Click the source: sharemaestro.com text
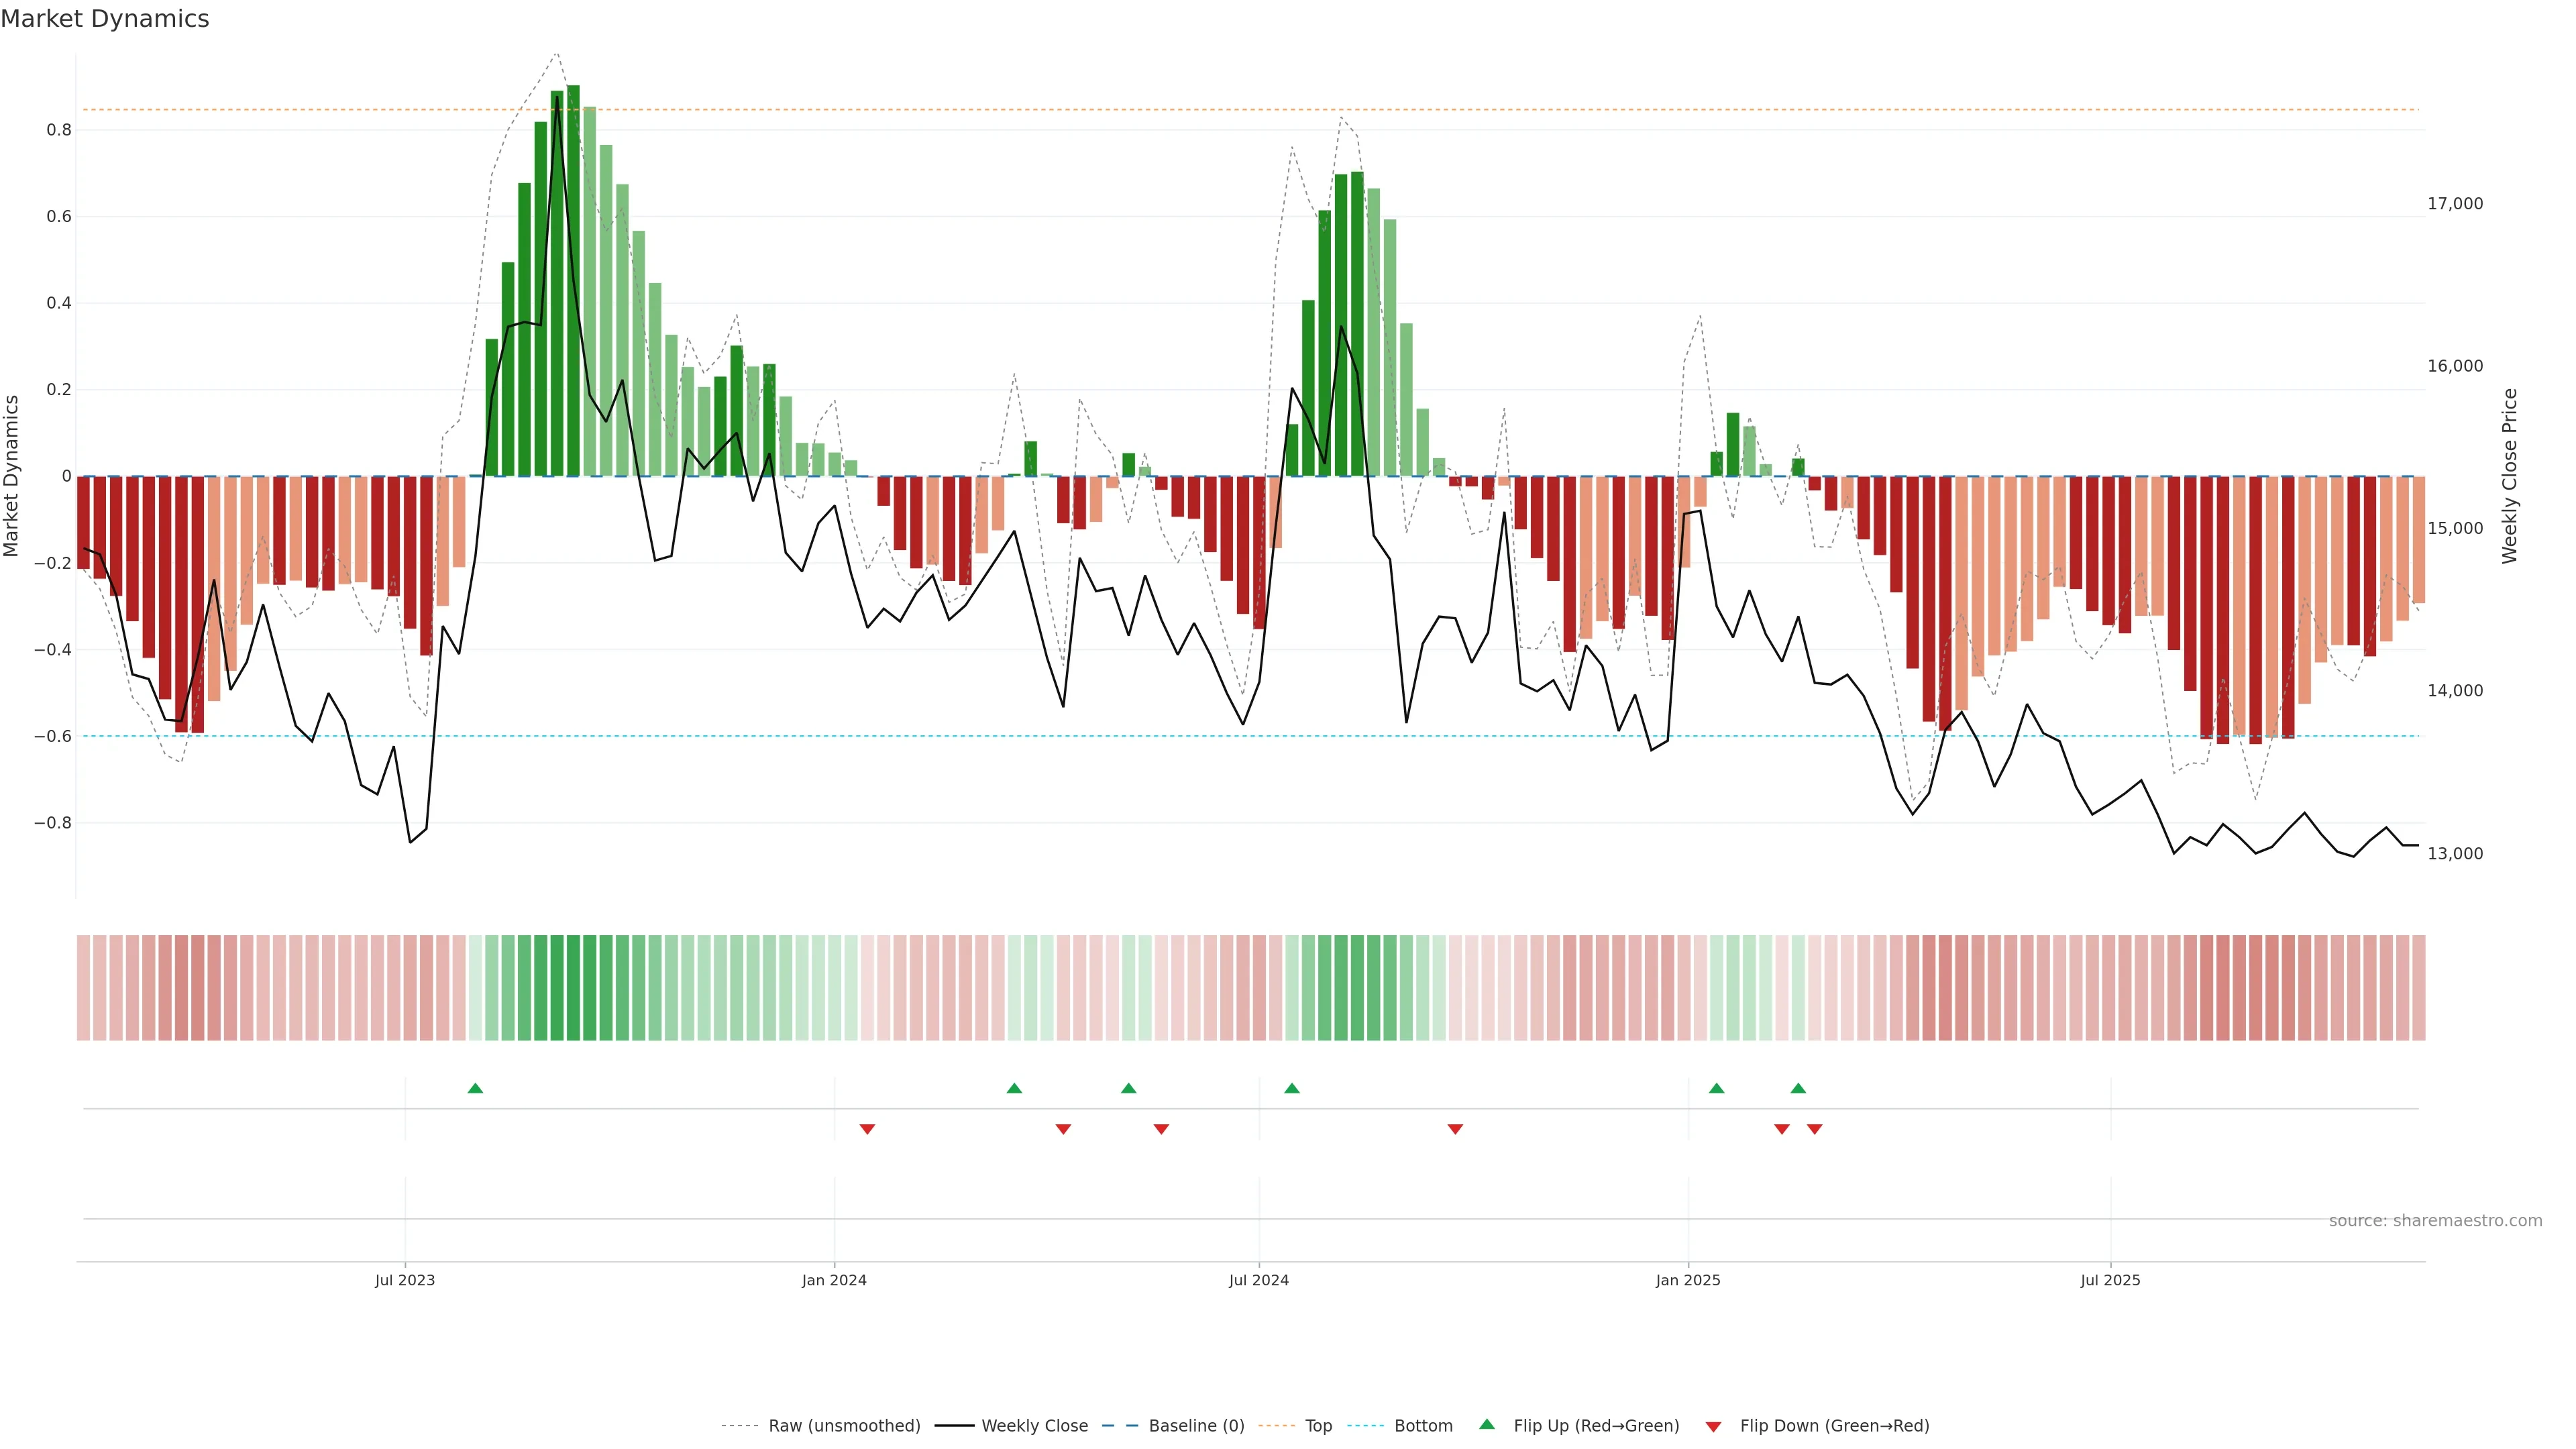Viewport: 2576px width, 1449px height. pyautogui.click(x=2435, y=1221)
